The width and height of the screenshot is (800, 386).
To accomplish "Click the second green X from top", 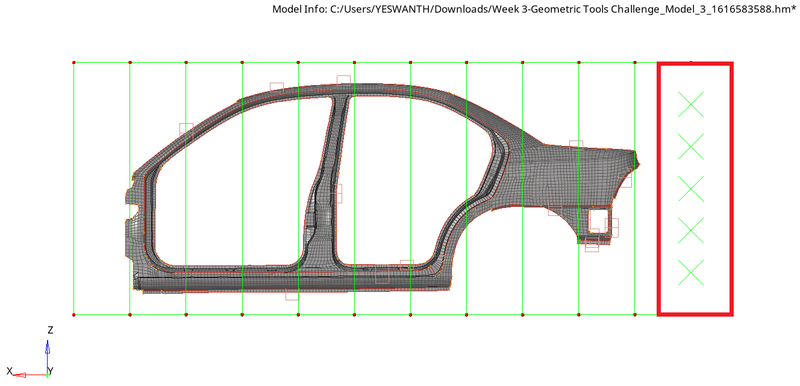I will point(691,146).
